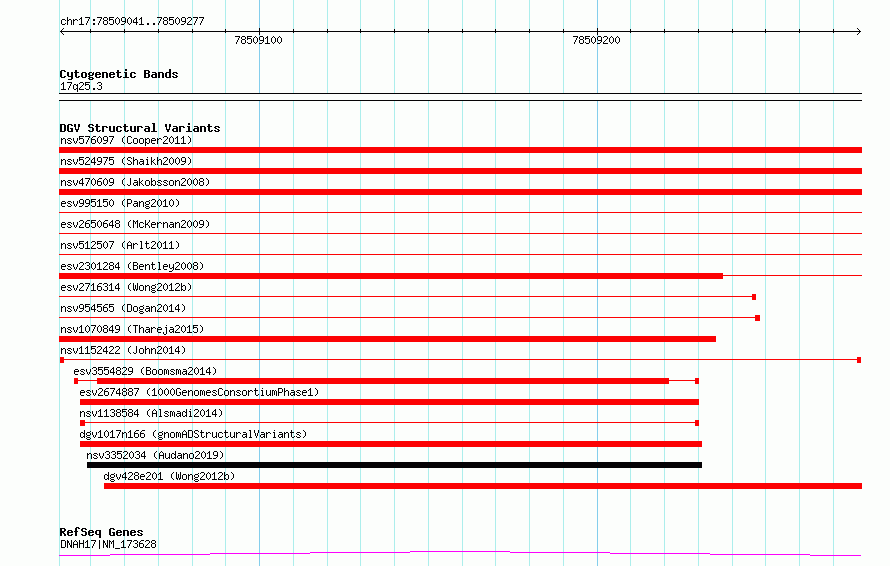Click the nsv524975 (Shaikh2009) variant label
Image resolution: width=890 pixels, height=566 pixels.
(126, 161)
